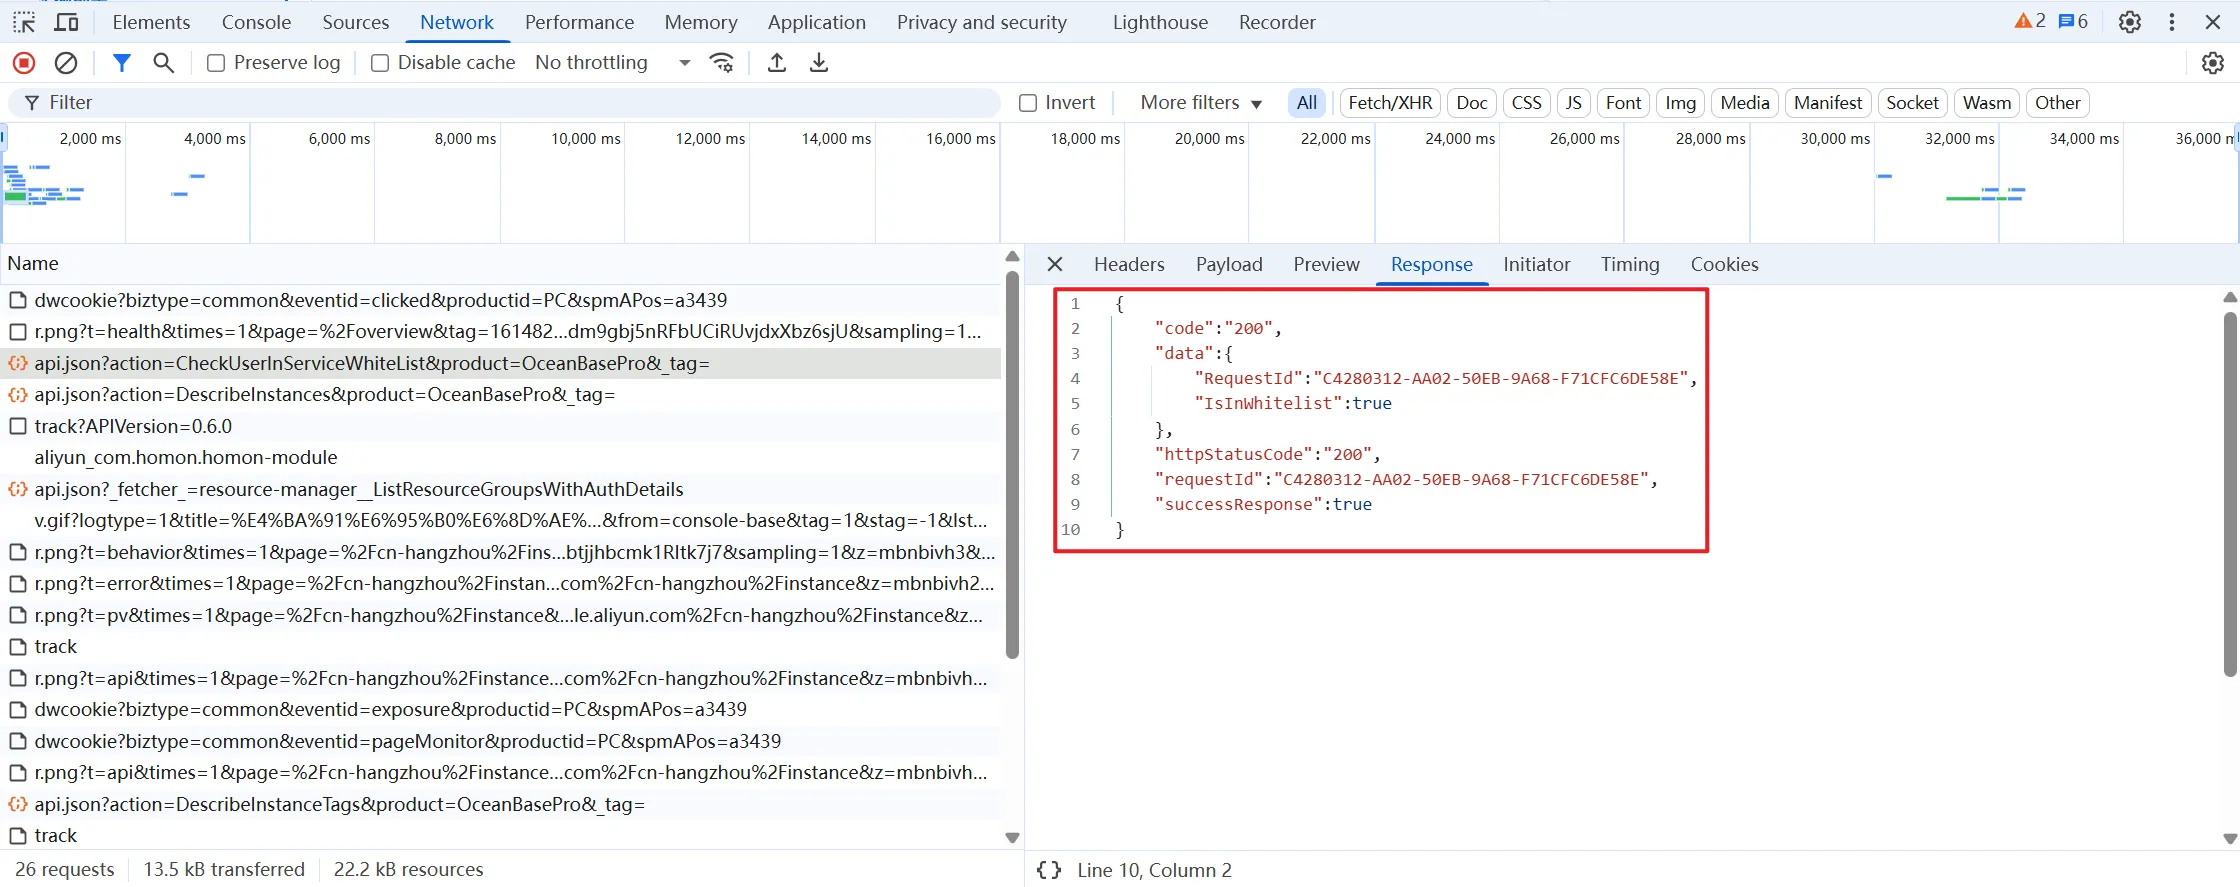The image size is (2240, 887).
Task: Show the request Preview tab
Action: pyautogui.click(x=1326, y=264)
